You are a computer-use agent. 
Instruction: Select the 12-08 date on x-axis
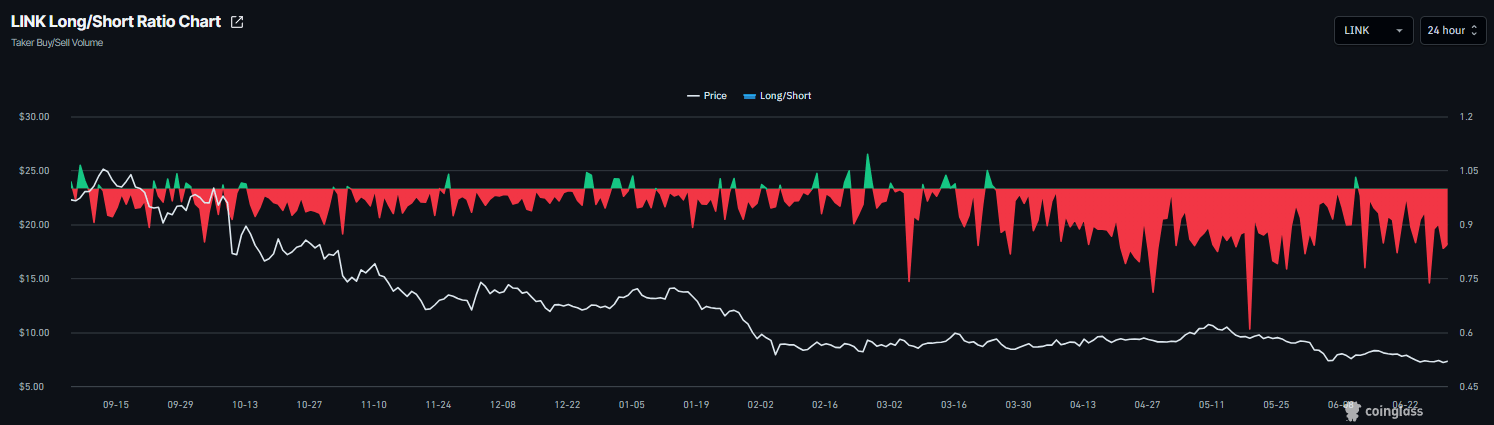pyautogui.click(x=503, y=405)
